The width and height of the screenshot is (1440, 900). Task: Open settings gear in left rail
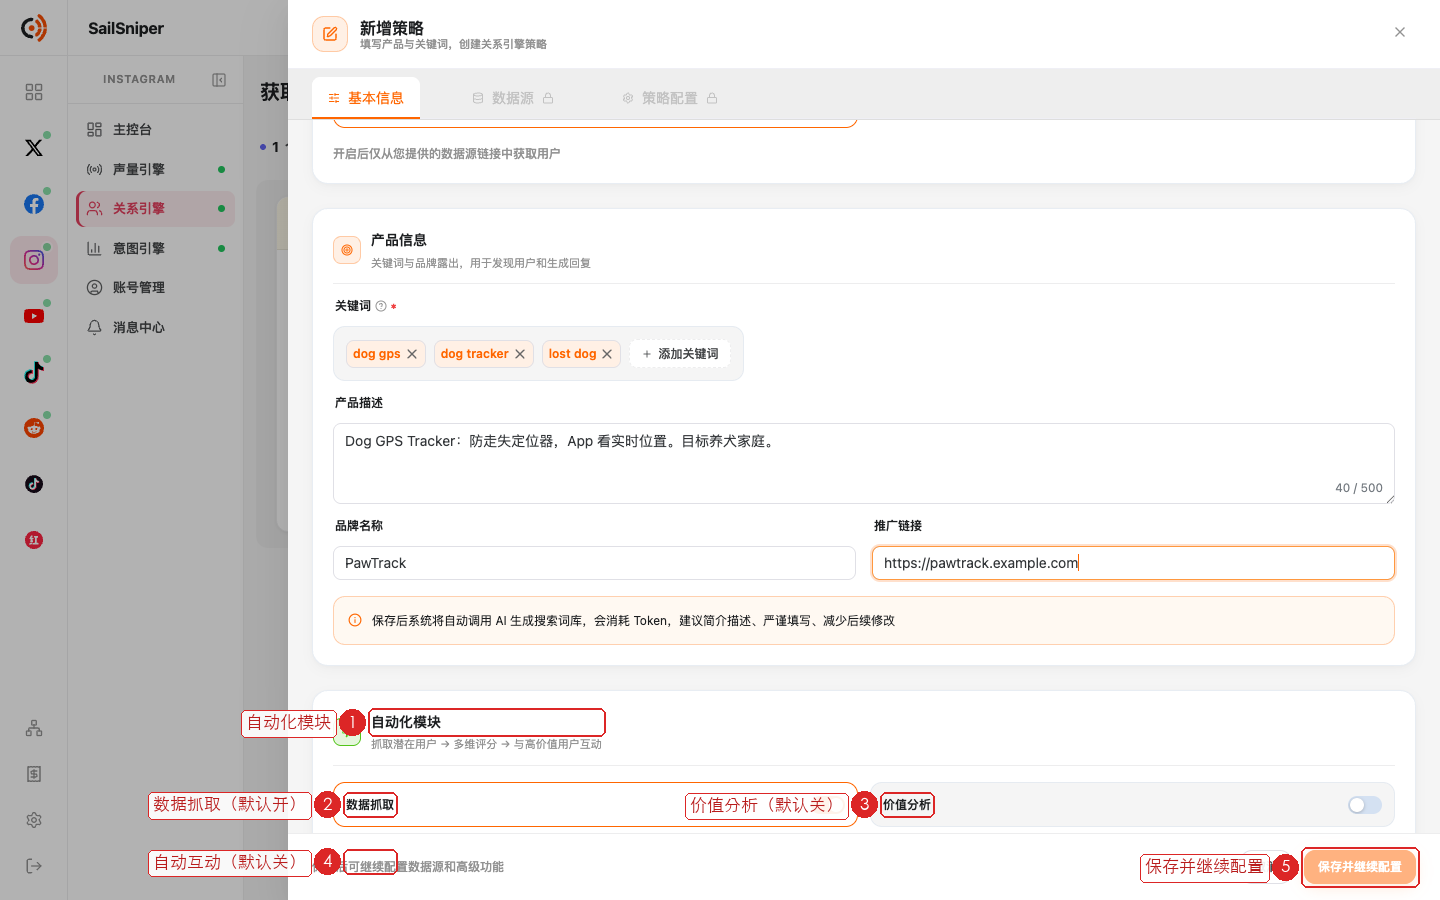[x=34, y=820]
